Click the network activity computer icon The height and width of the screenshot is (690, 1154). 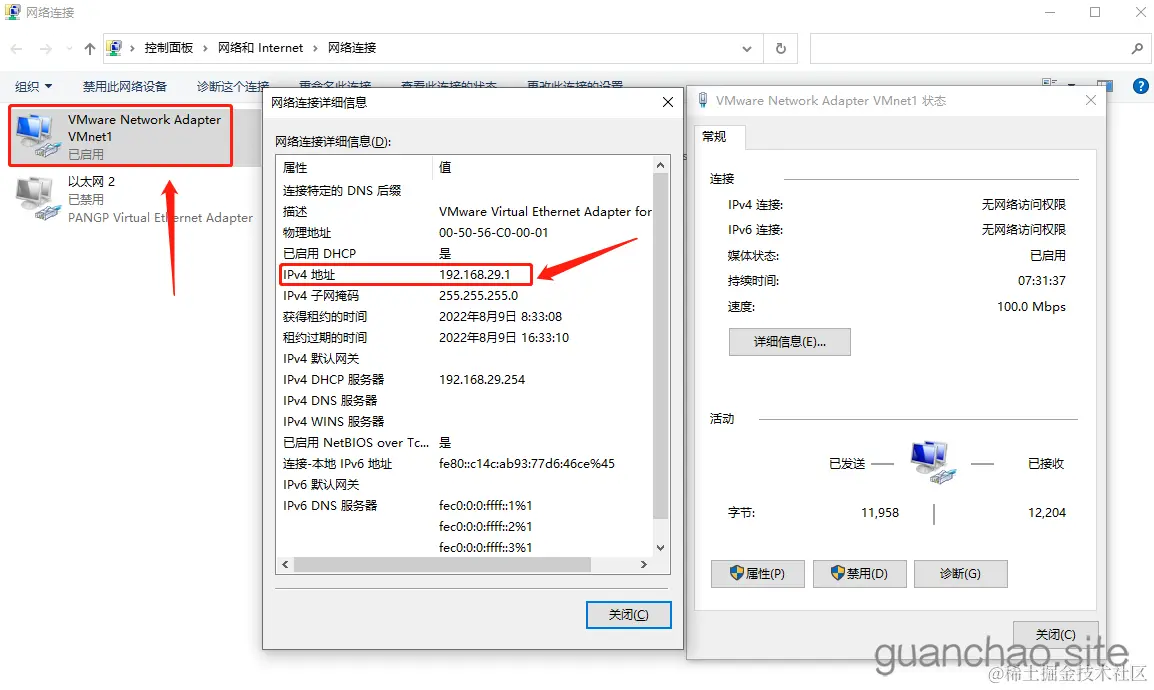[932, 462]
